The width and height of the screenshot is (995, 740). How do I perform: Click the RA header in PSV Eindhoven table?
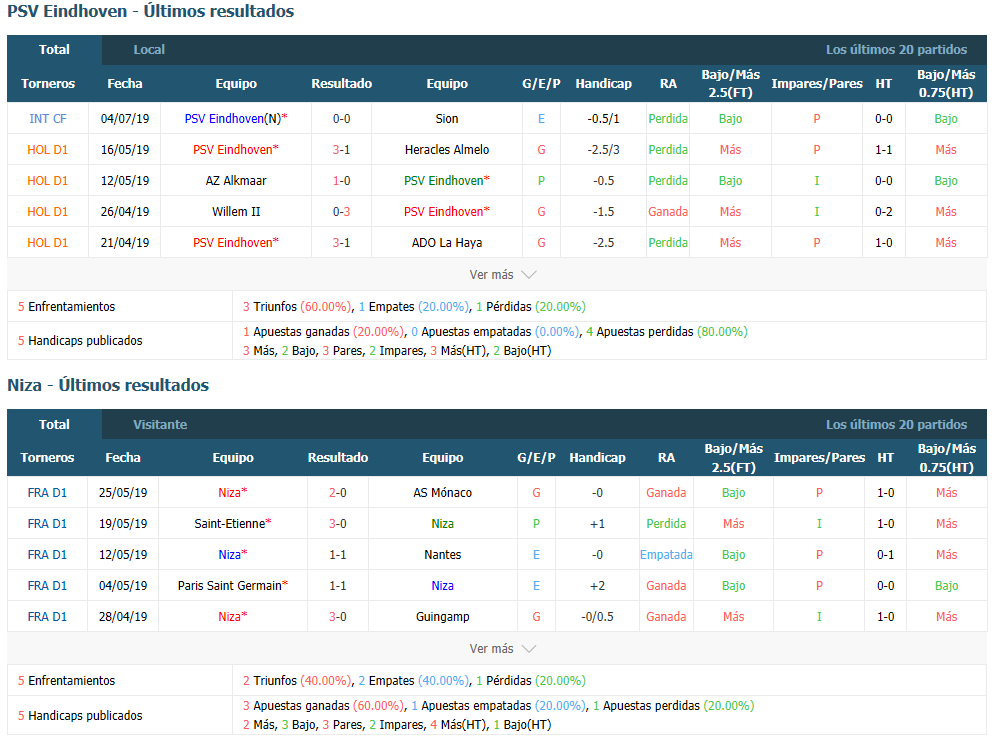pos(668,84)
